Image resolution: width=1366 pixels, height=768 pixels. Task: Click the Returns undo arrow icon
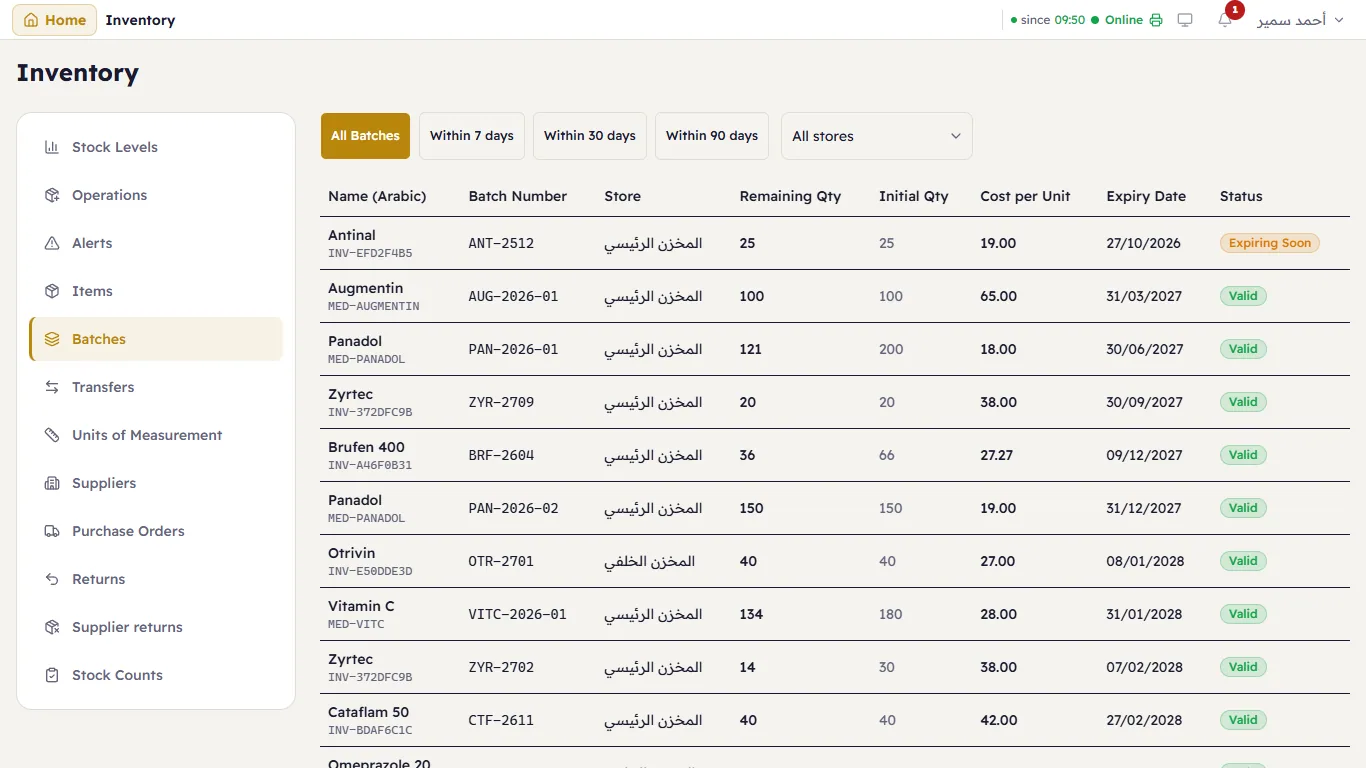point(52,579)
